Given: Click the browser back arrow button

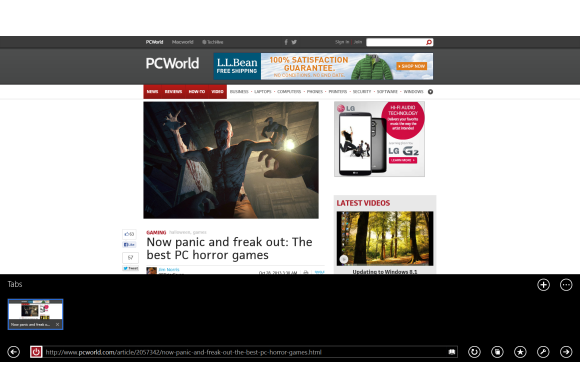Looking at the screenshot, I should click(x=14, y=352).
